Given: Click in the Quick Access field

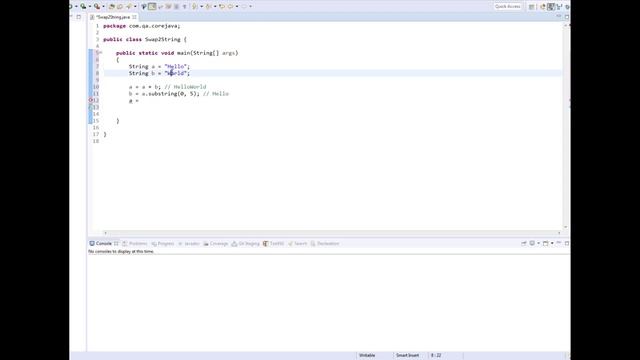Looking at the screenshot, I should [x=507, y=6].
